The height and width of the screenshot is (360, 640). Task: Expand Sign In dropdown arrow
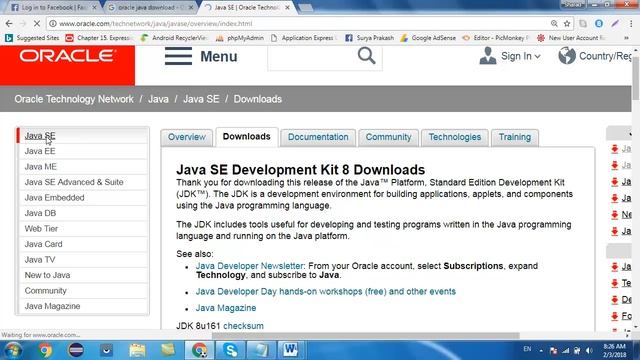pyautogui.click(x=537, y=57)
